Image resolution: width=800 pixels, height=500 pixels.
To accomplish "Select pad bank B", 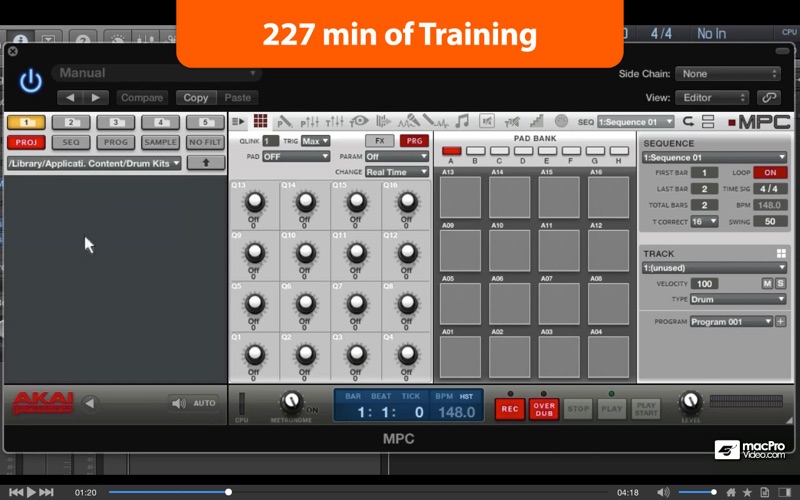I will tap(475, 151).
